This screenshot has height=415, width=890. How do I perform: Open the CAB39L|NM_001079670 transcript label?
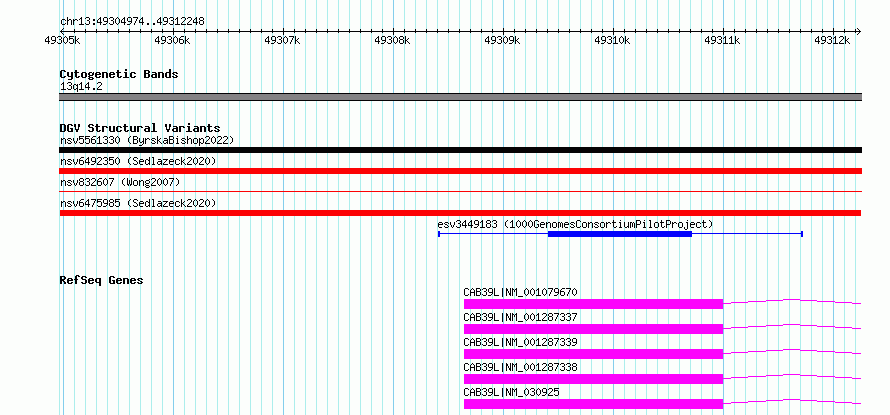[x=520, y=292]
